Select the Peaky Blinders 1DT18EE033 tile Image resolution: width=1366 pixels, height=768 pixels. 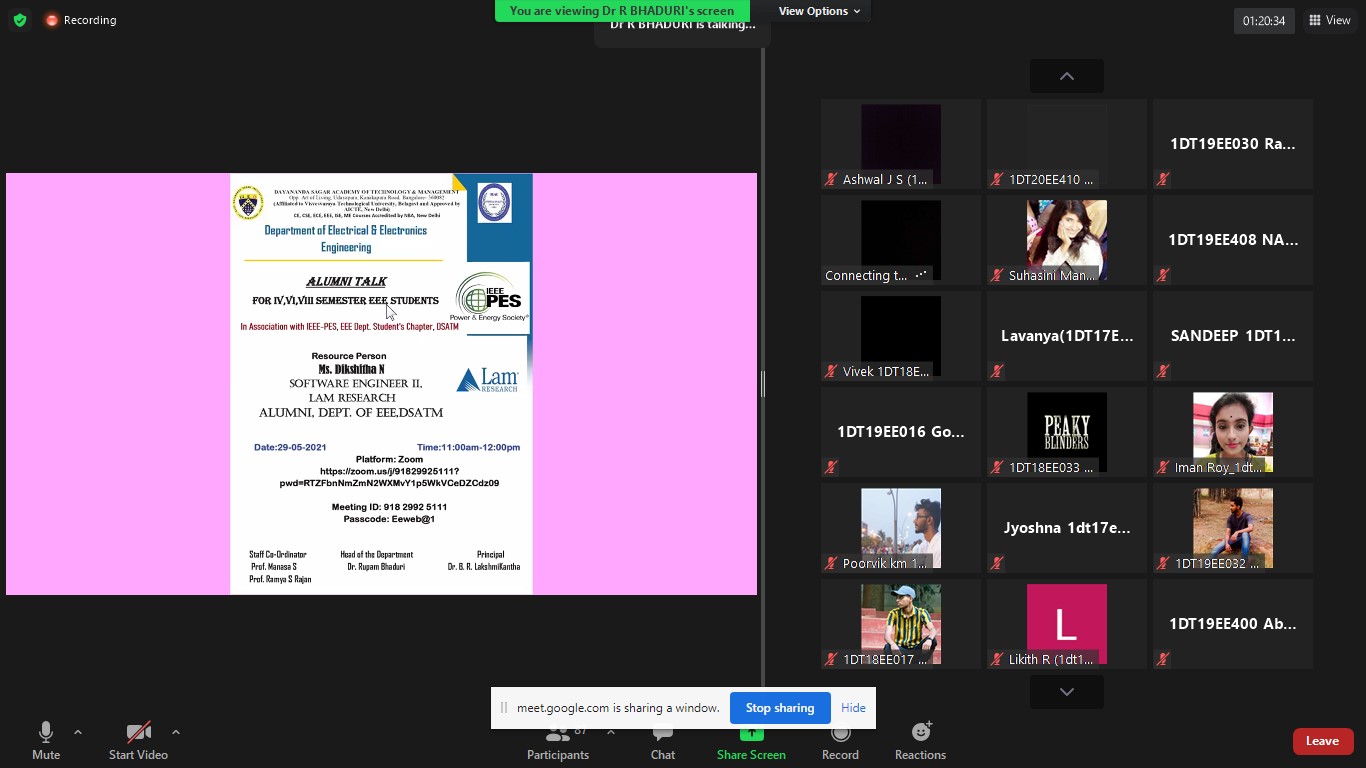(x=1067, y=432)
